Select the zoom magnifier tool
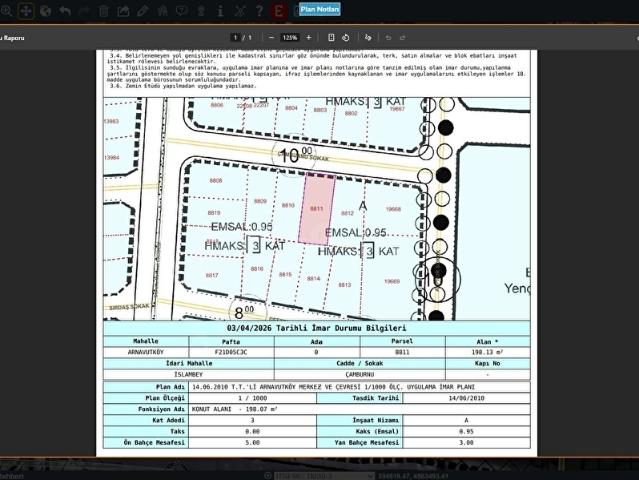Viewport: 639px width, 480px height. [6, 11]
